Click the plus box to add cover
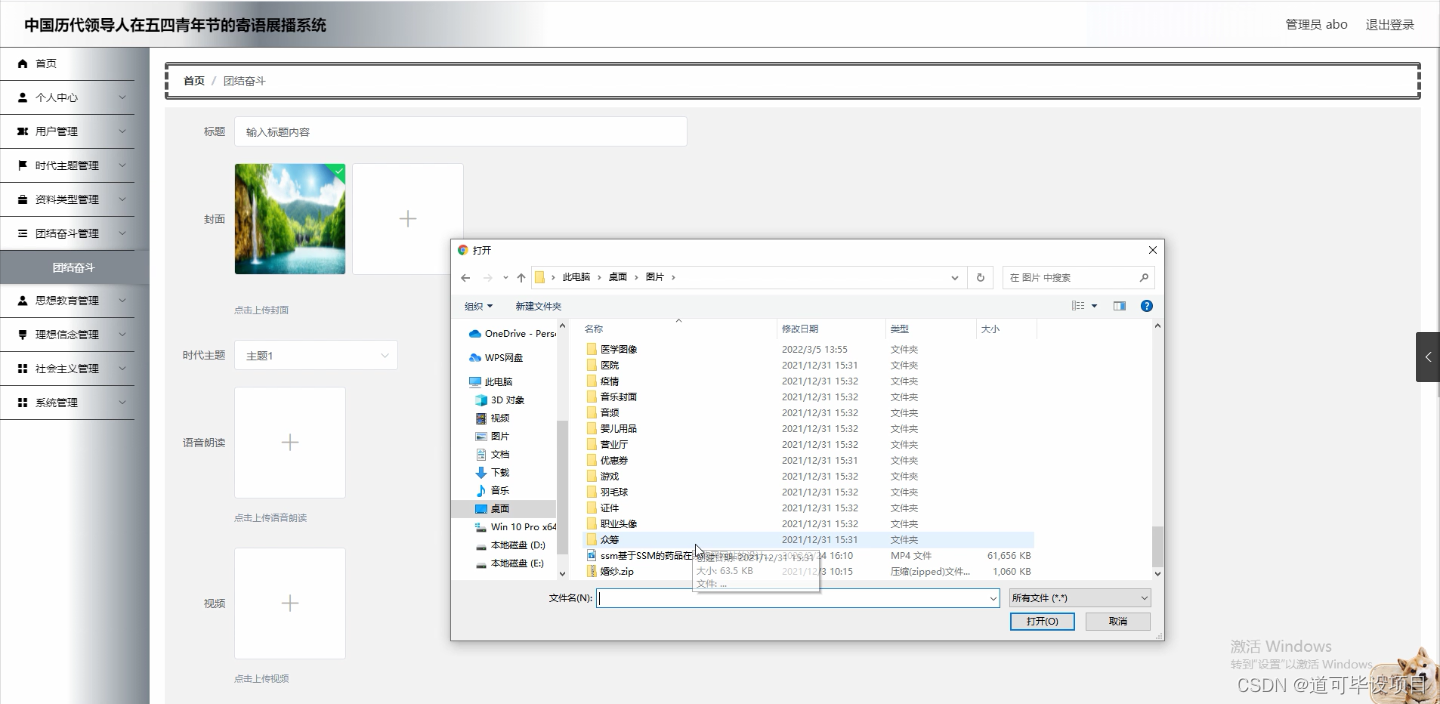Viewport: 1440px width, 704px height. (x=408, y=219)
